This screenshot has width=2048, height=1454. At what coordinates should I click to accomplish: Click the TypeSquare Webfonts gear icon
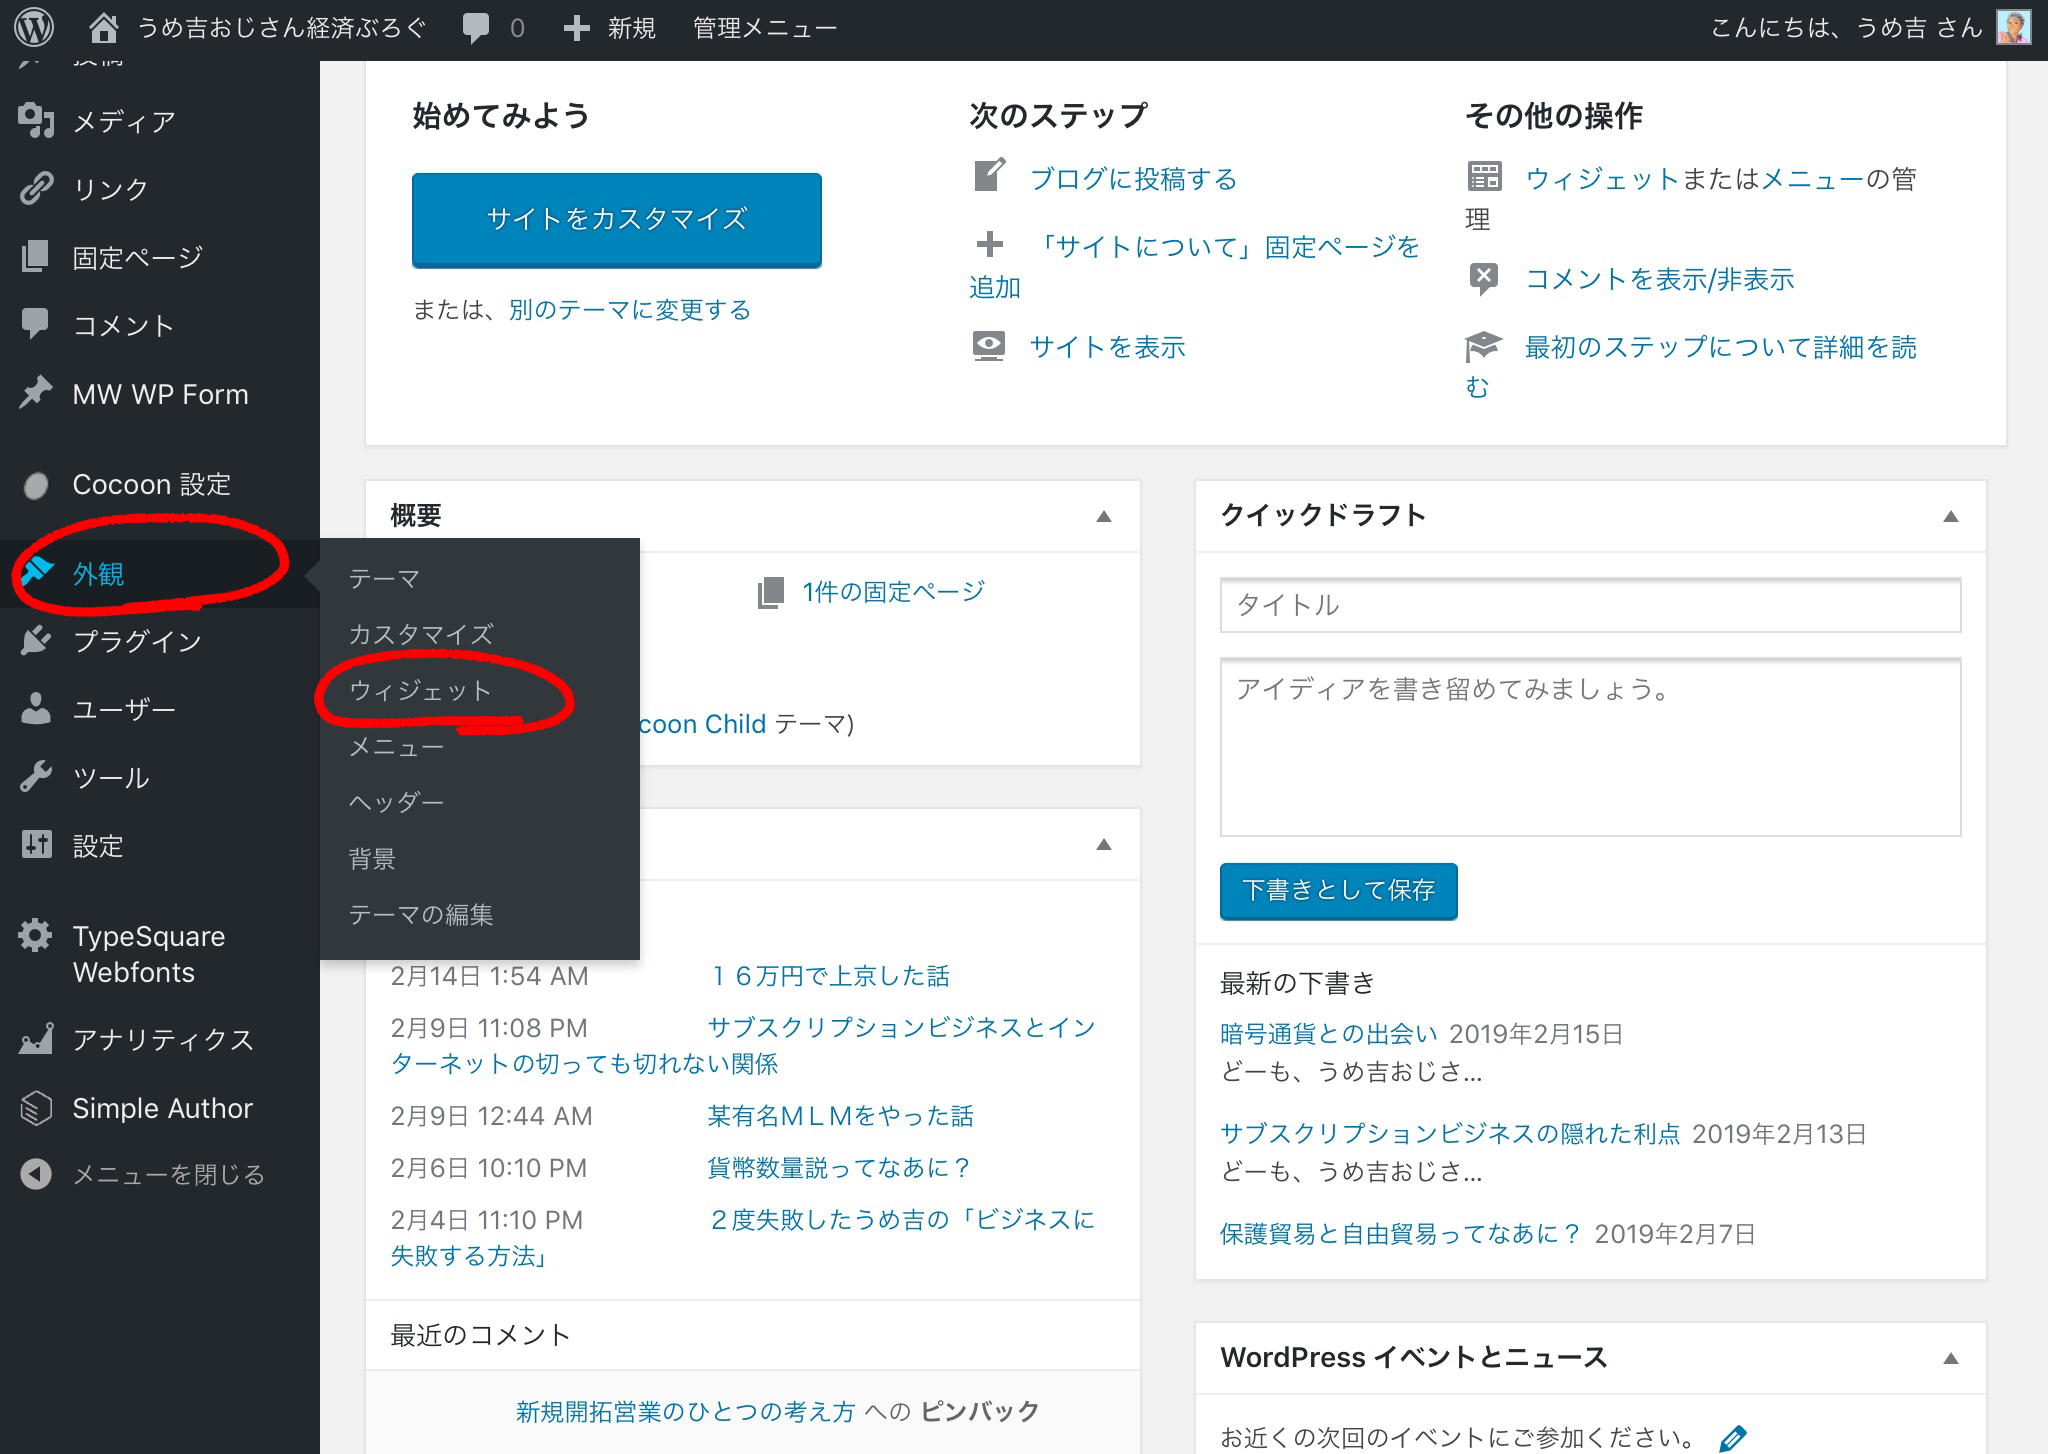tap(36, 936)
